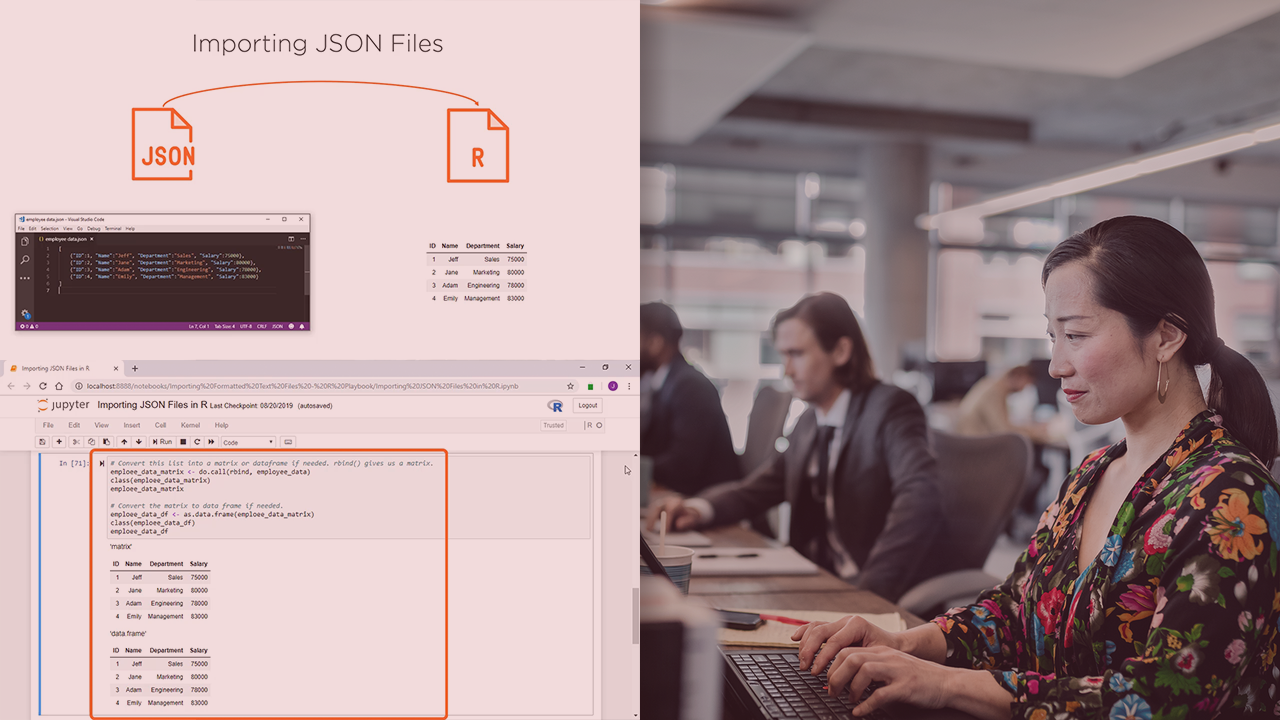This screenshot has width=1280, height=720.
Task: Restart kernel and re-run the whole notebook
Action: 211,442
